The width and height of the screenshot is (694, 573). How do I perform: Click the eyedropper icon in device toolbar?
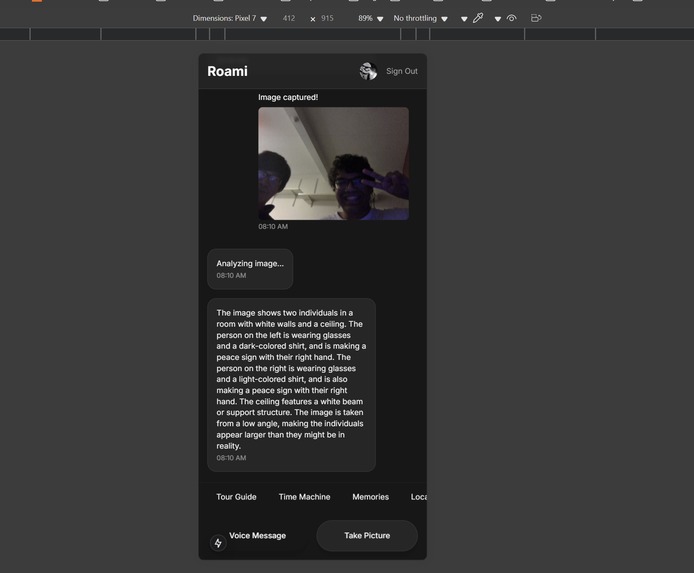(x=478, y=18)
